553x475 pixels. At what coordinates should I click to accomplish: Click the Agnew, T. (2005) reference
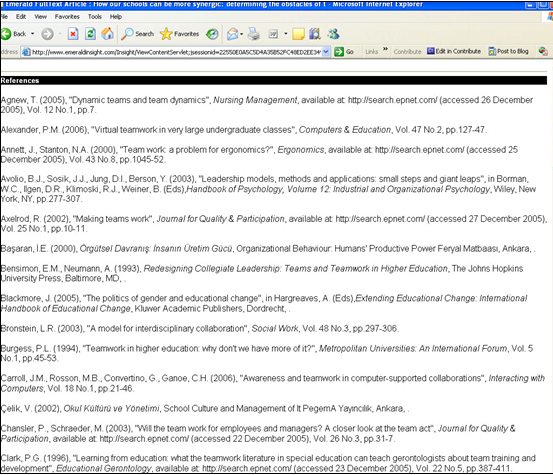coord(267,105)
